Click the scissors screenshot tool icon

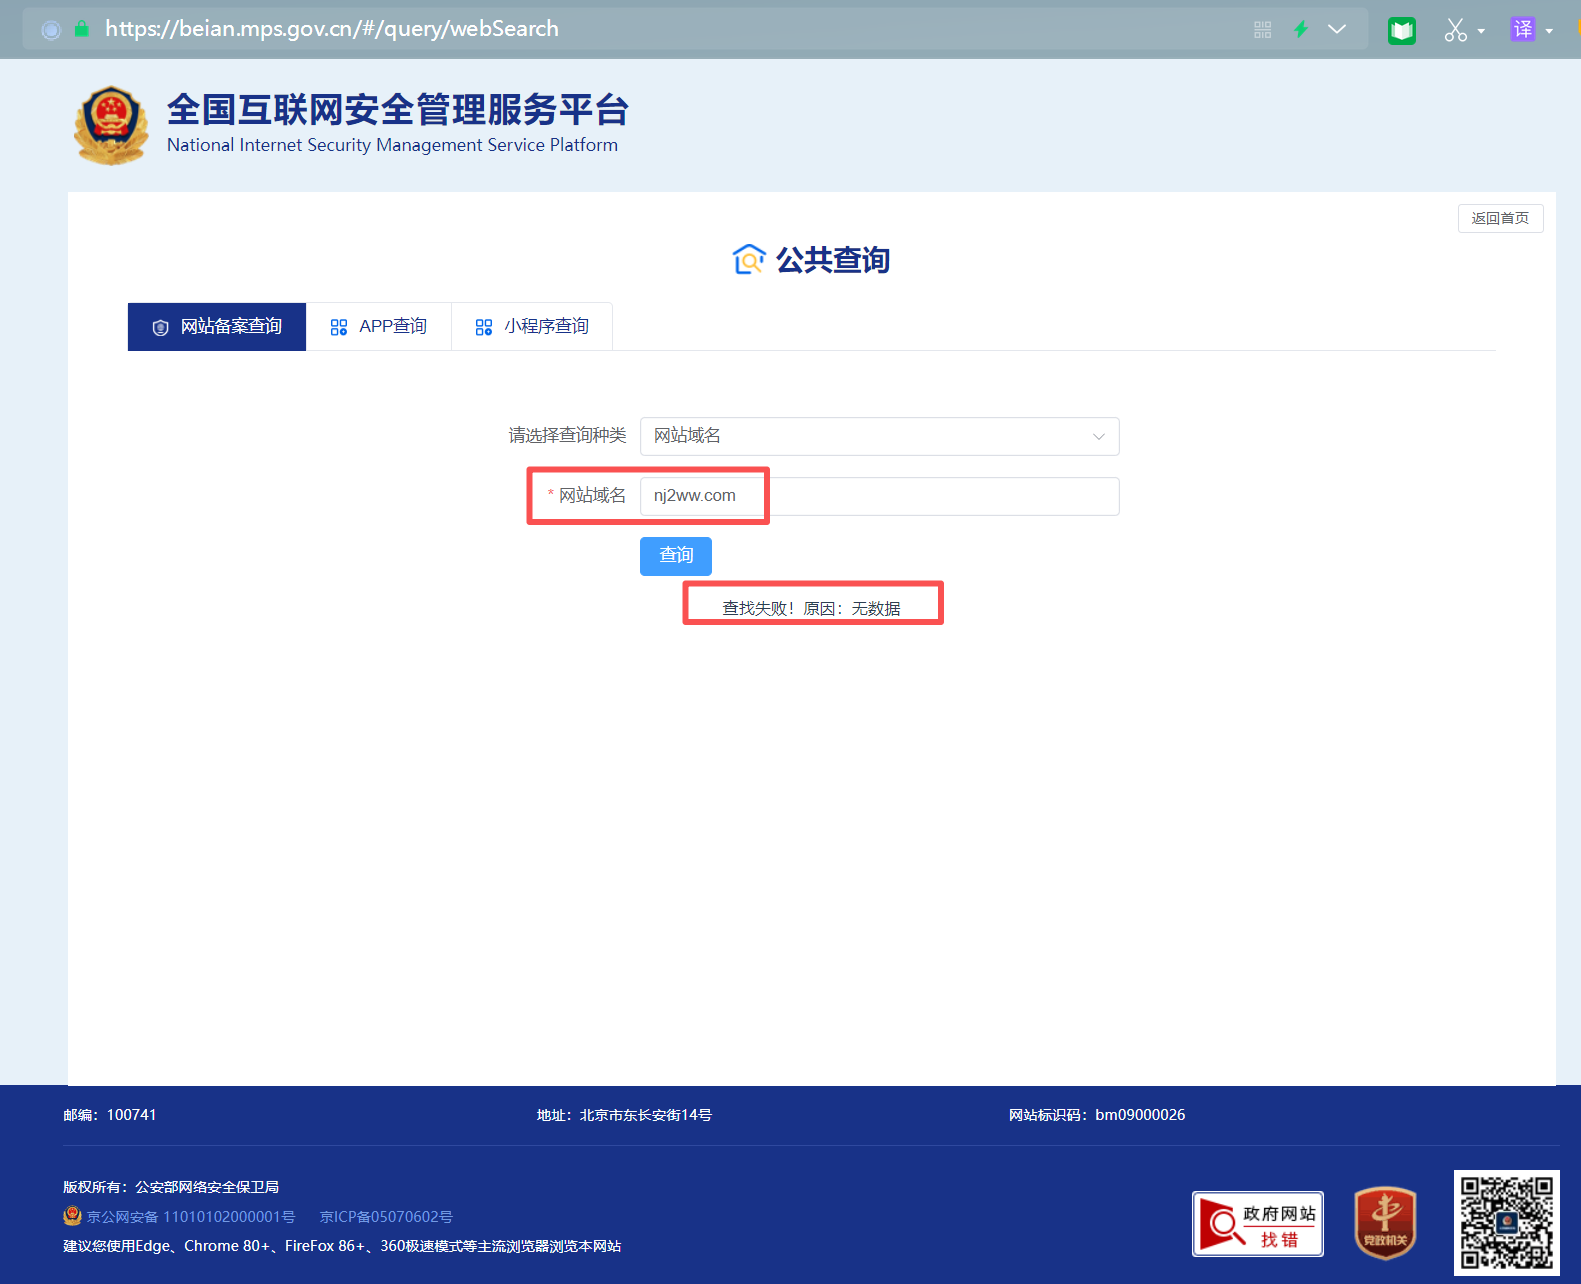point(1455,30)
